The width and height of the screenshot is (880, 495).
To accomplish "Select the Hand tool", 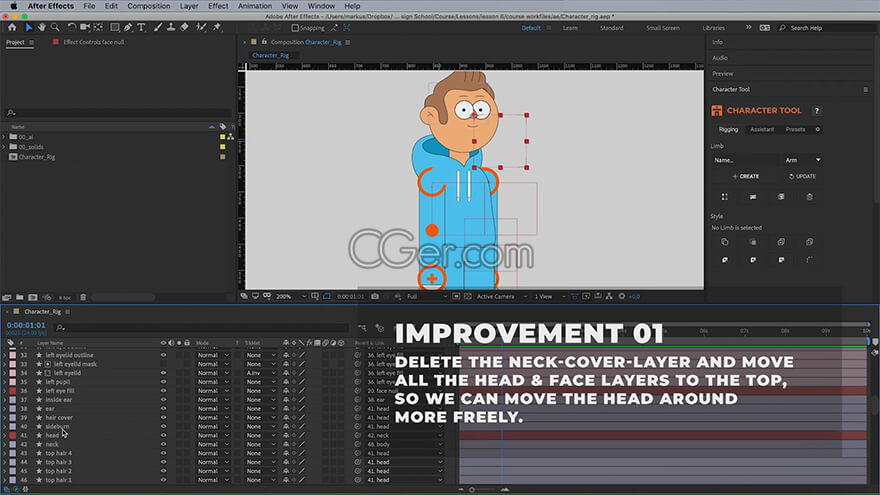I will click(42, 27).
